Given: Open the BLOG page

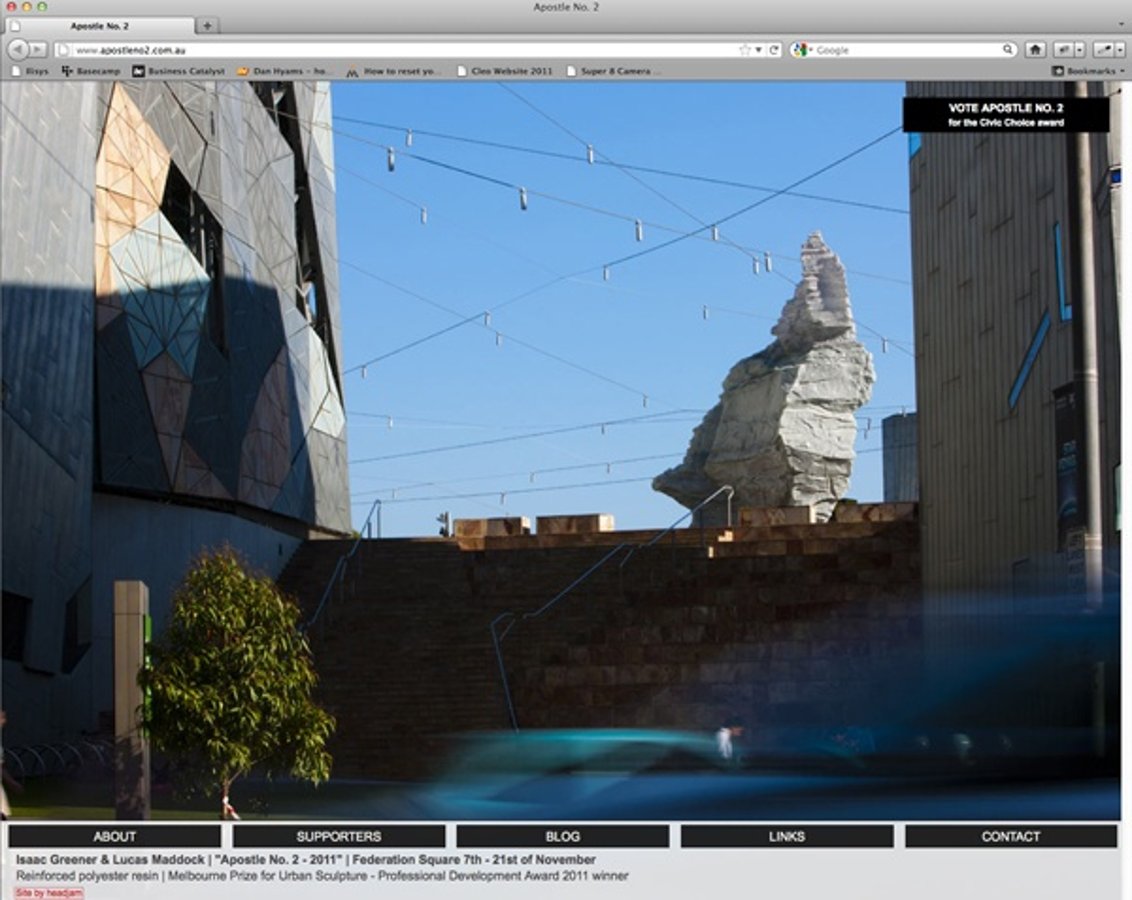Looking at the screenshot, I should pyautogui.click(x=562, y=836).
